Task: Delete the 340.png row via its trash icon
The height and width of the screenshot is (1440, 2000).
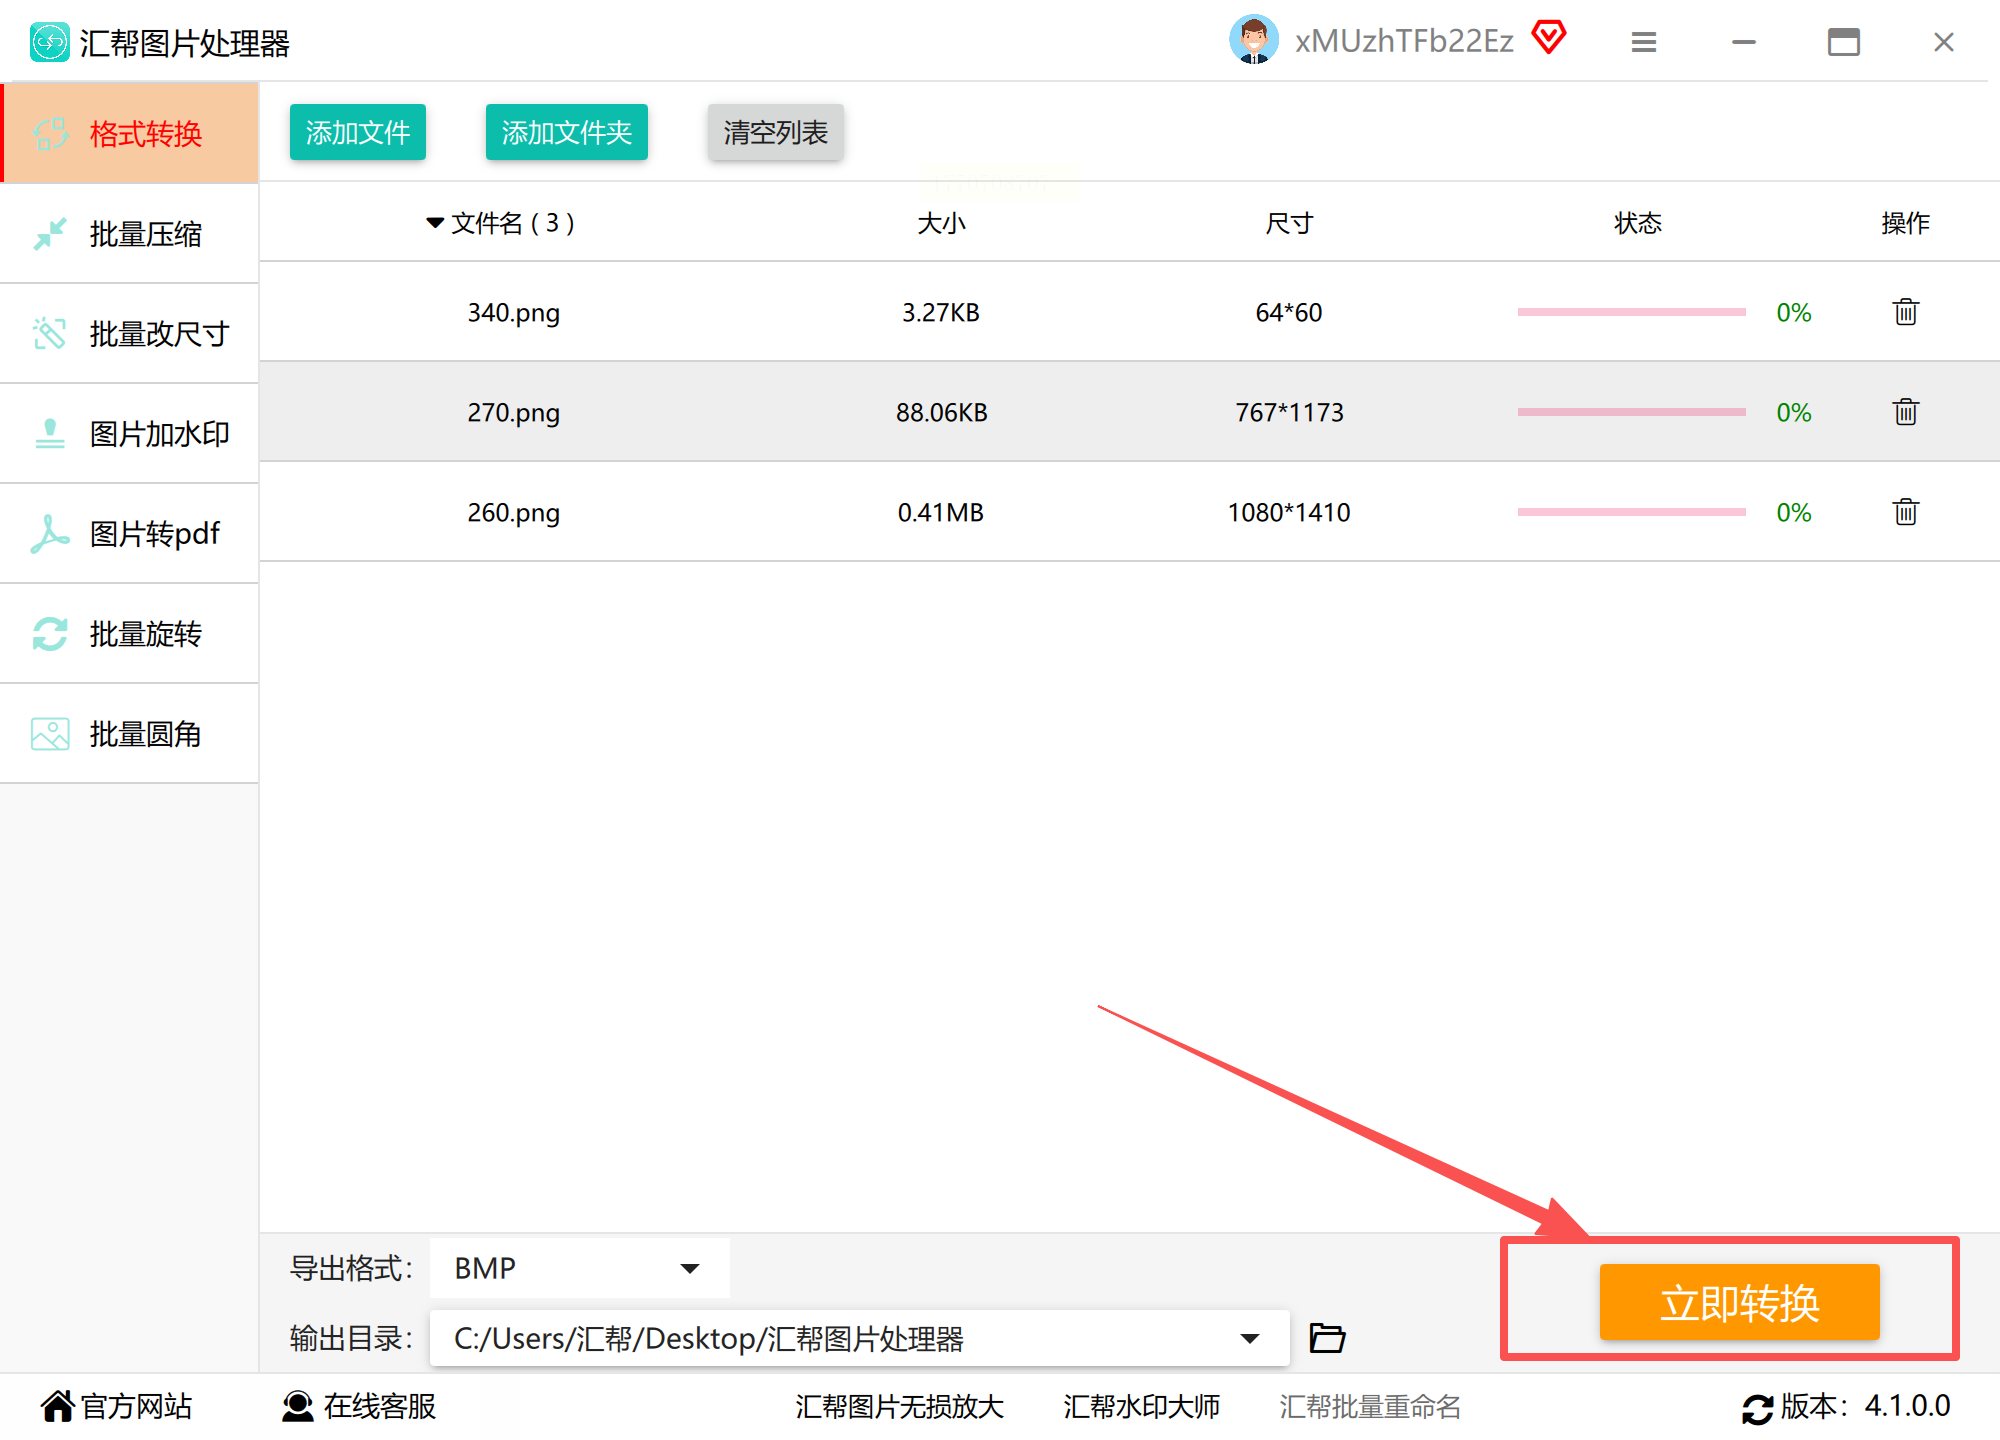Action: pos(1905,312)
